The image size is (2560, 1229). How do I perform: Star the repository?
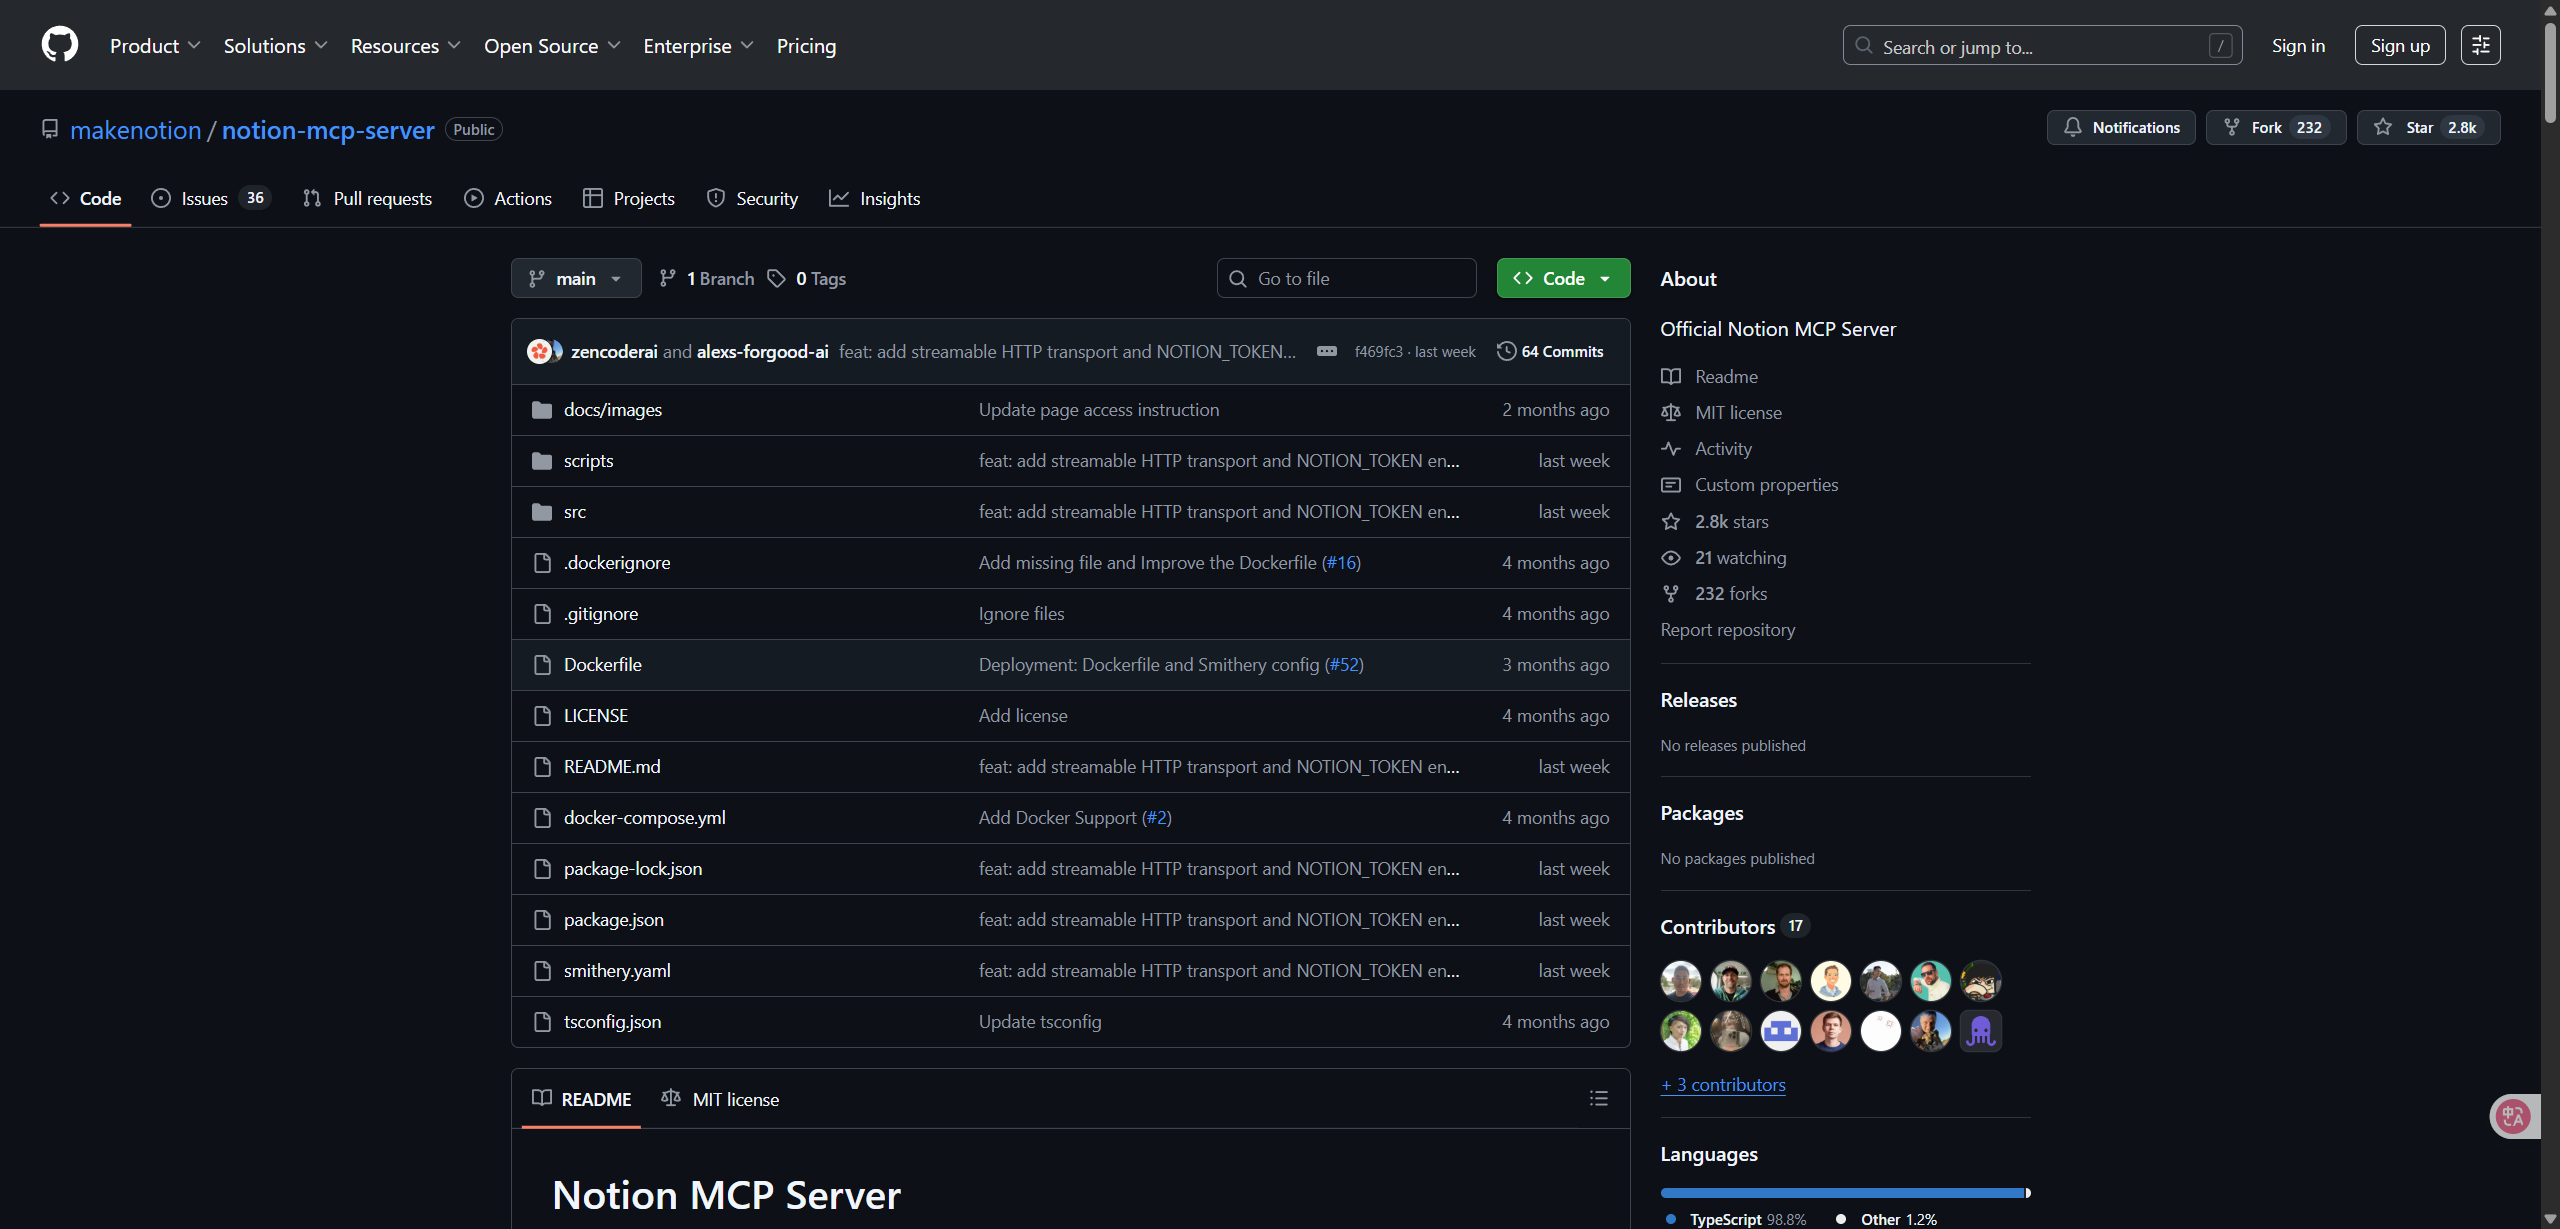click(2428, 127)
